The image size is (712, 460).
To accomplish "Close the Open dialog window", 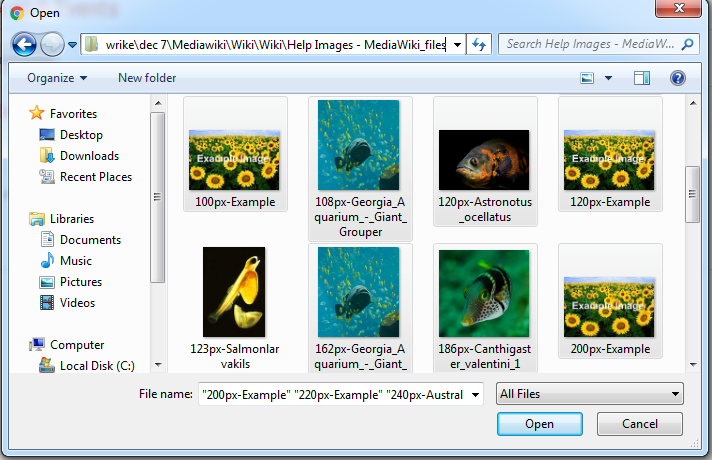I will (678, 8).
